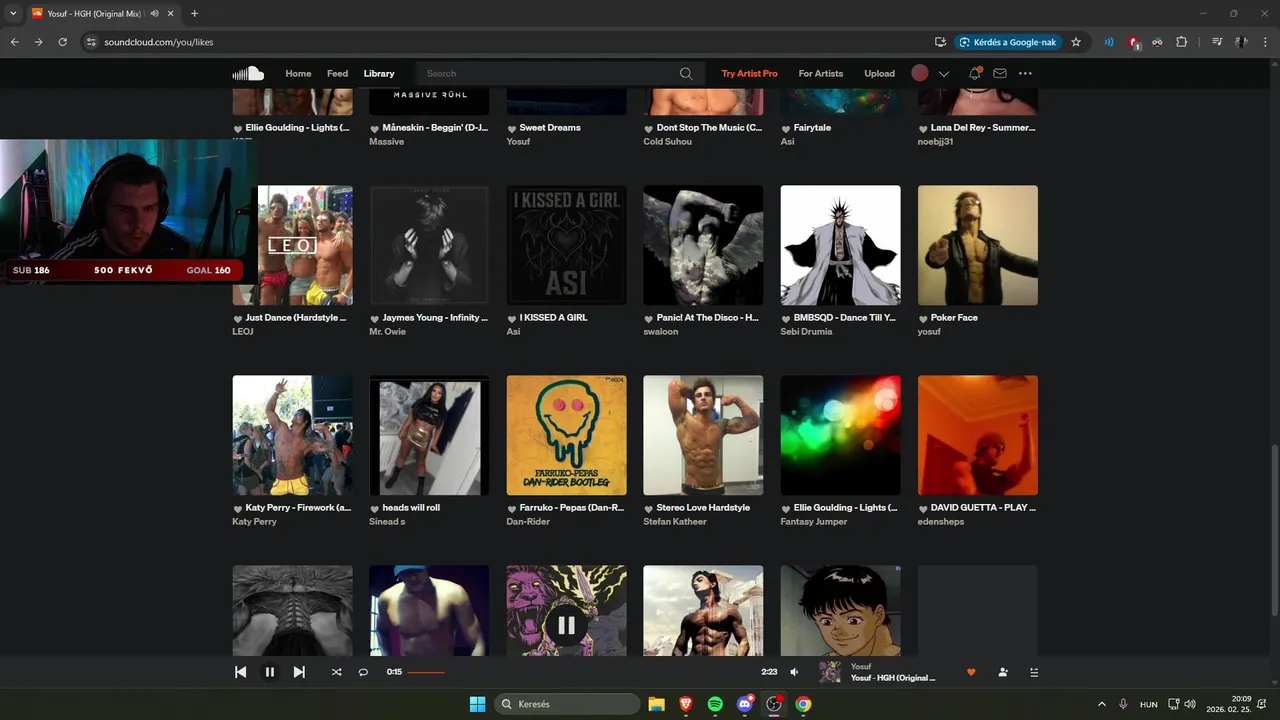Image resolution: width=1280 pixels, height=720 pixels.
Task: Open File Explorer from the taskbar
Action: (656, 704)
